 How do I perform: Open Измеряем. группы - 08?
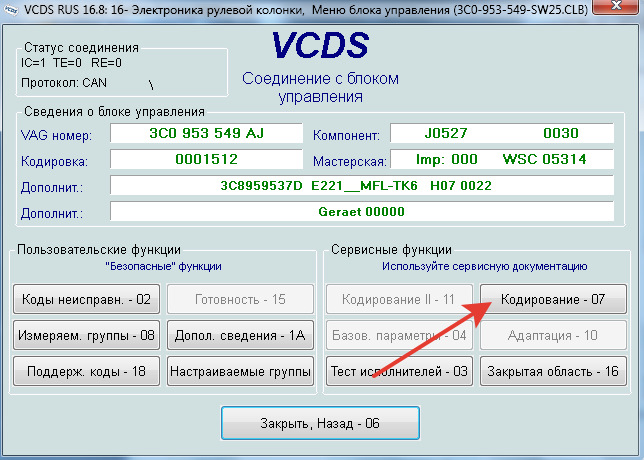[86, 335]
